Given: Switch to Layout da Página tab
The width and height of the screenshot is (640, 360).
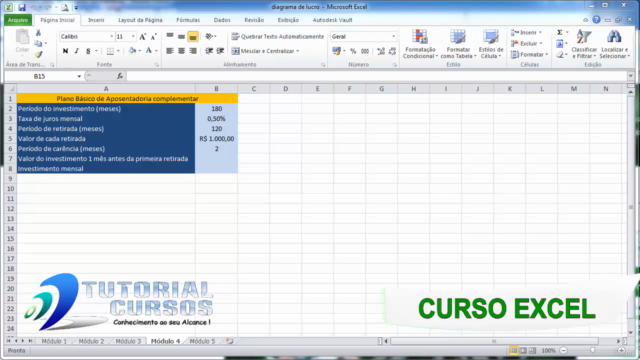Looking at the screenshot, I should point(140,20).
